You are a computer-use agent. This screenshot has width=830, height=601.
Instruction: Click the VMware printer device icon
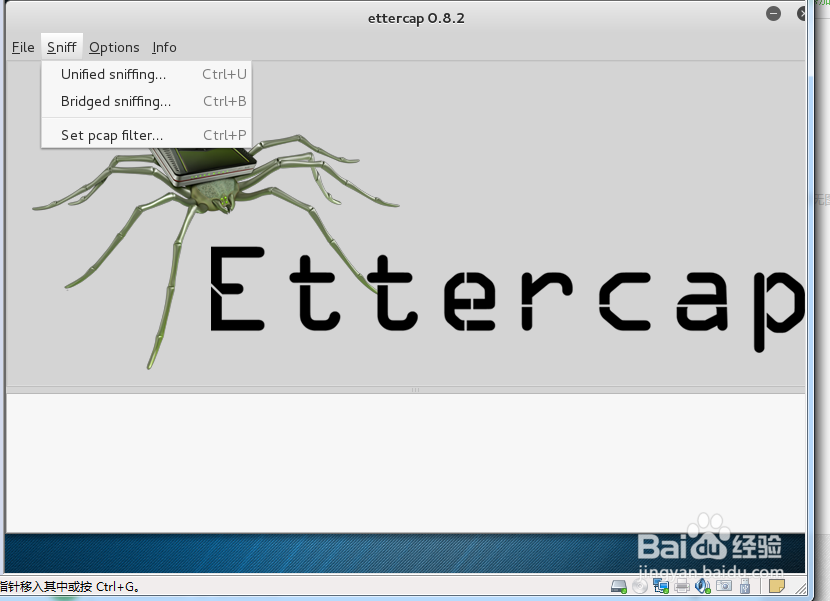click(682, 586)
